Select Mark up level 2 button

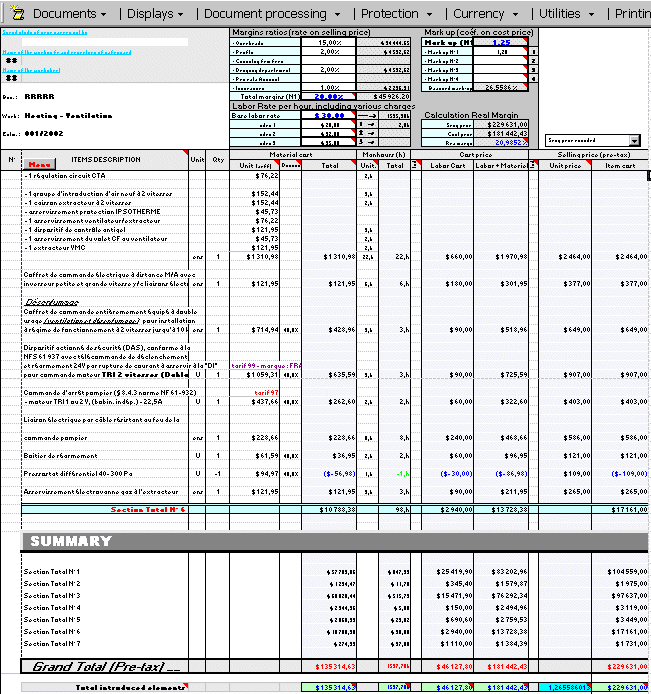pos(534,61)
